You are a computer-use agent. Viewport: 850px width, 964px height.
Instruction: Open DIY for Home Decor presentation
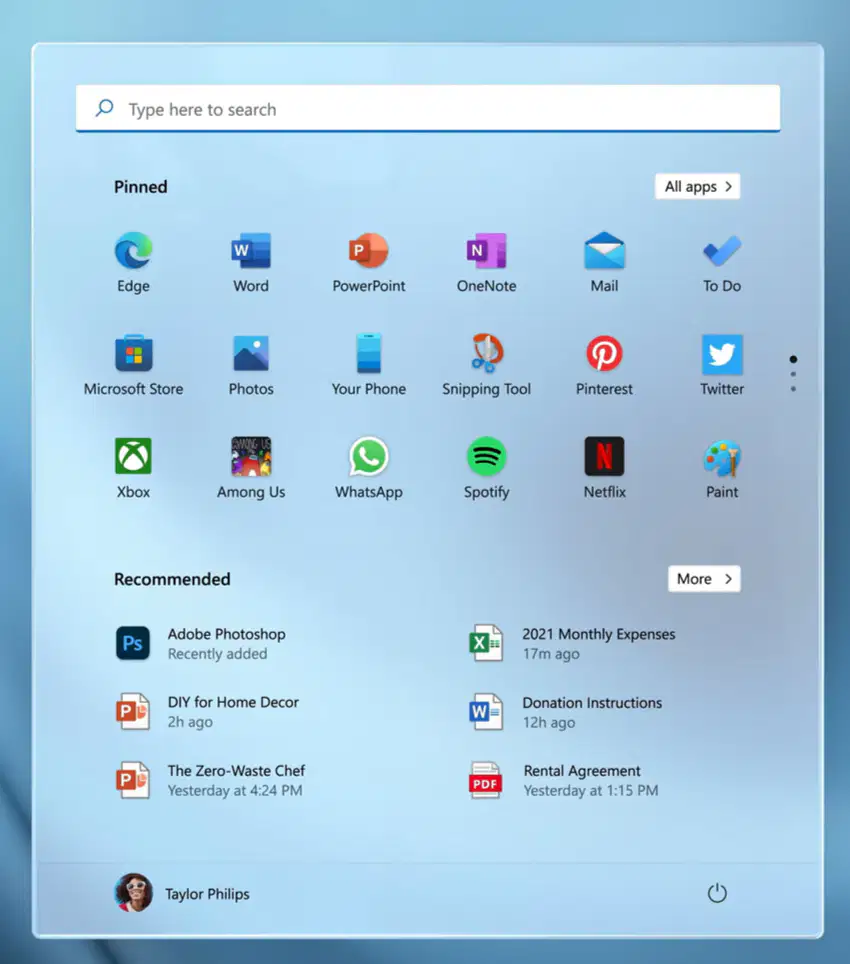[207, 711]
